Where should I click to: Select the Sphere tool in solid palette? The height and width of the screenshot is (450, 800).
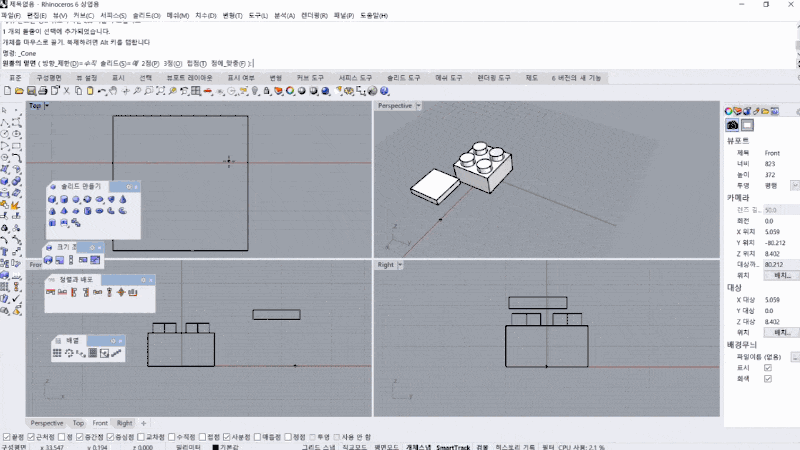[76, 199]
